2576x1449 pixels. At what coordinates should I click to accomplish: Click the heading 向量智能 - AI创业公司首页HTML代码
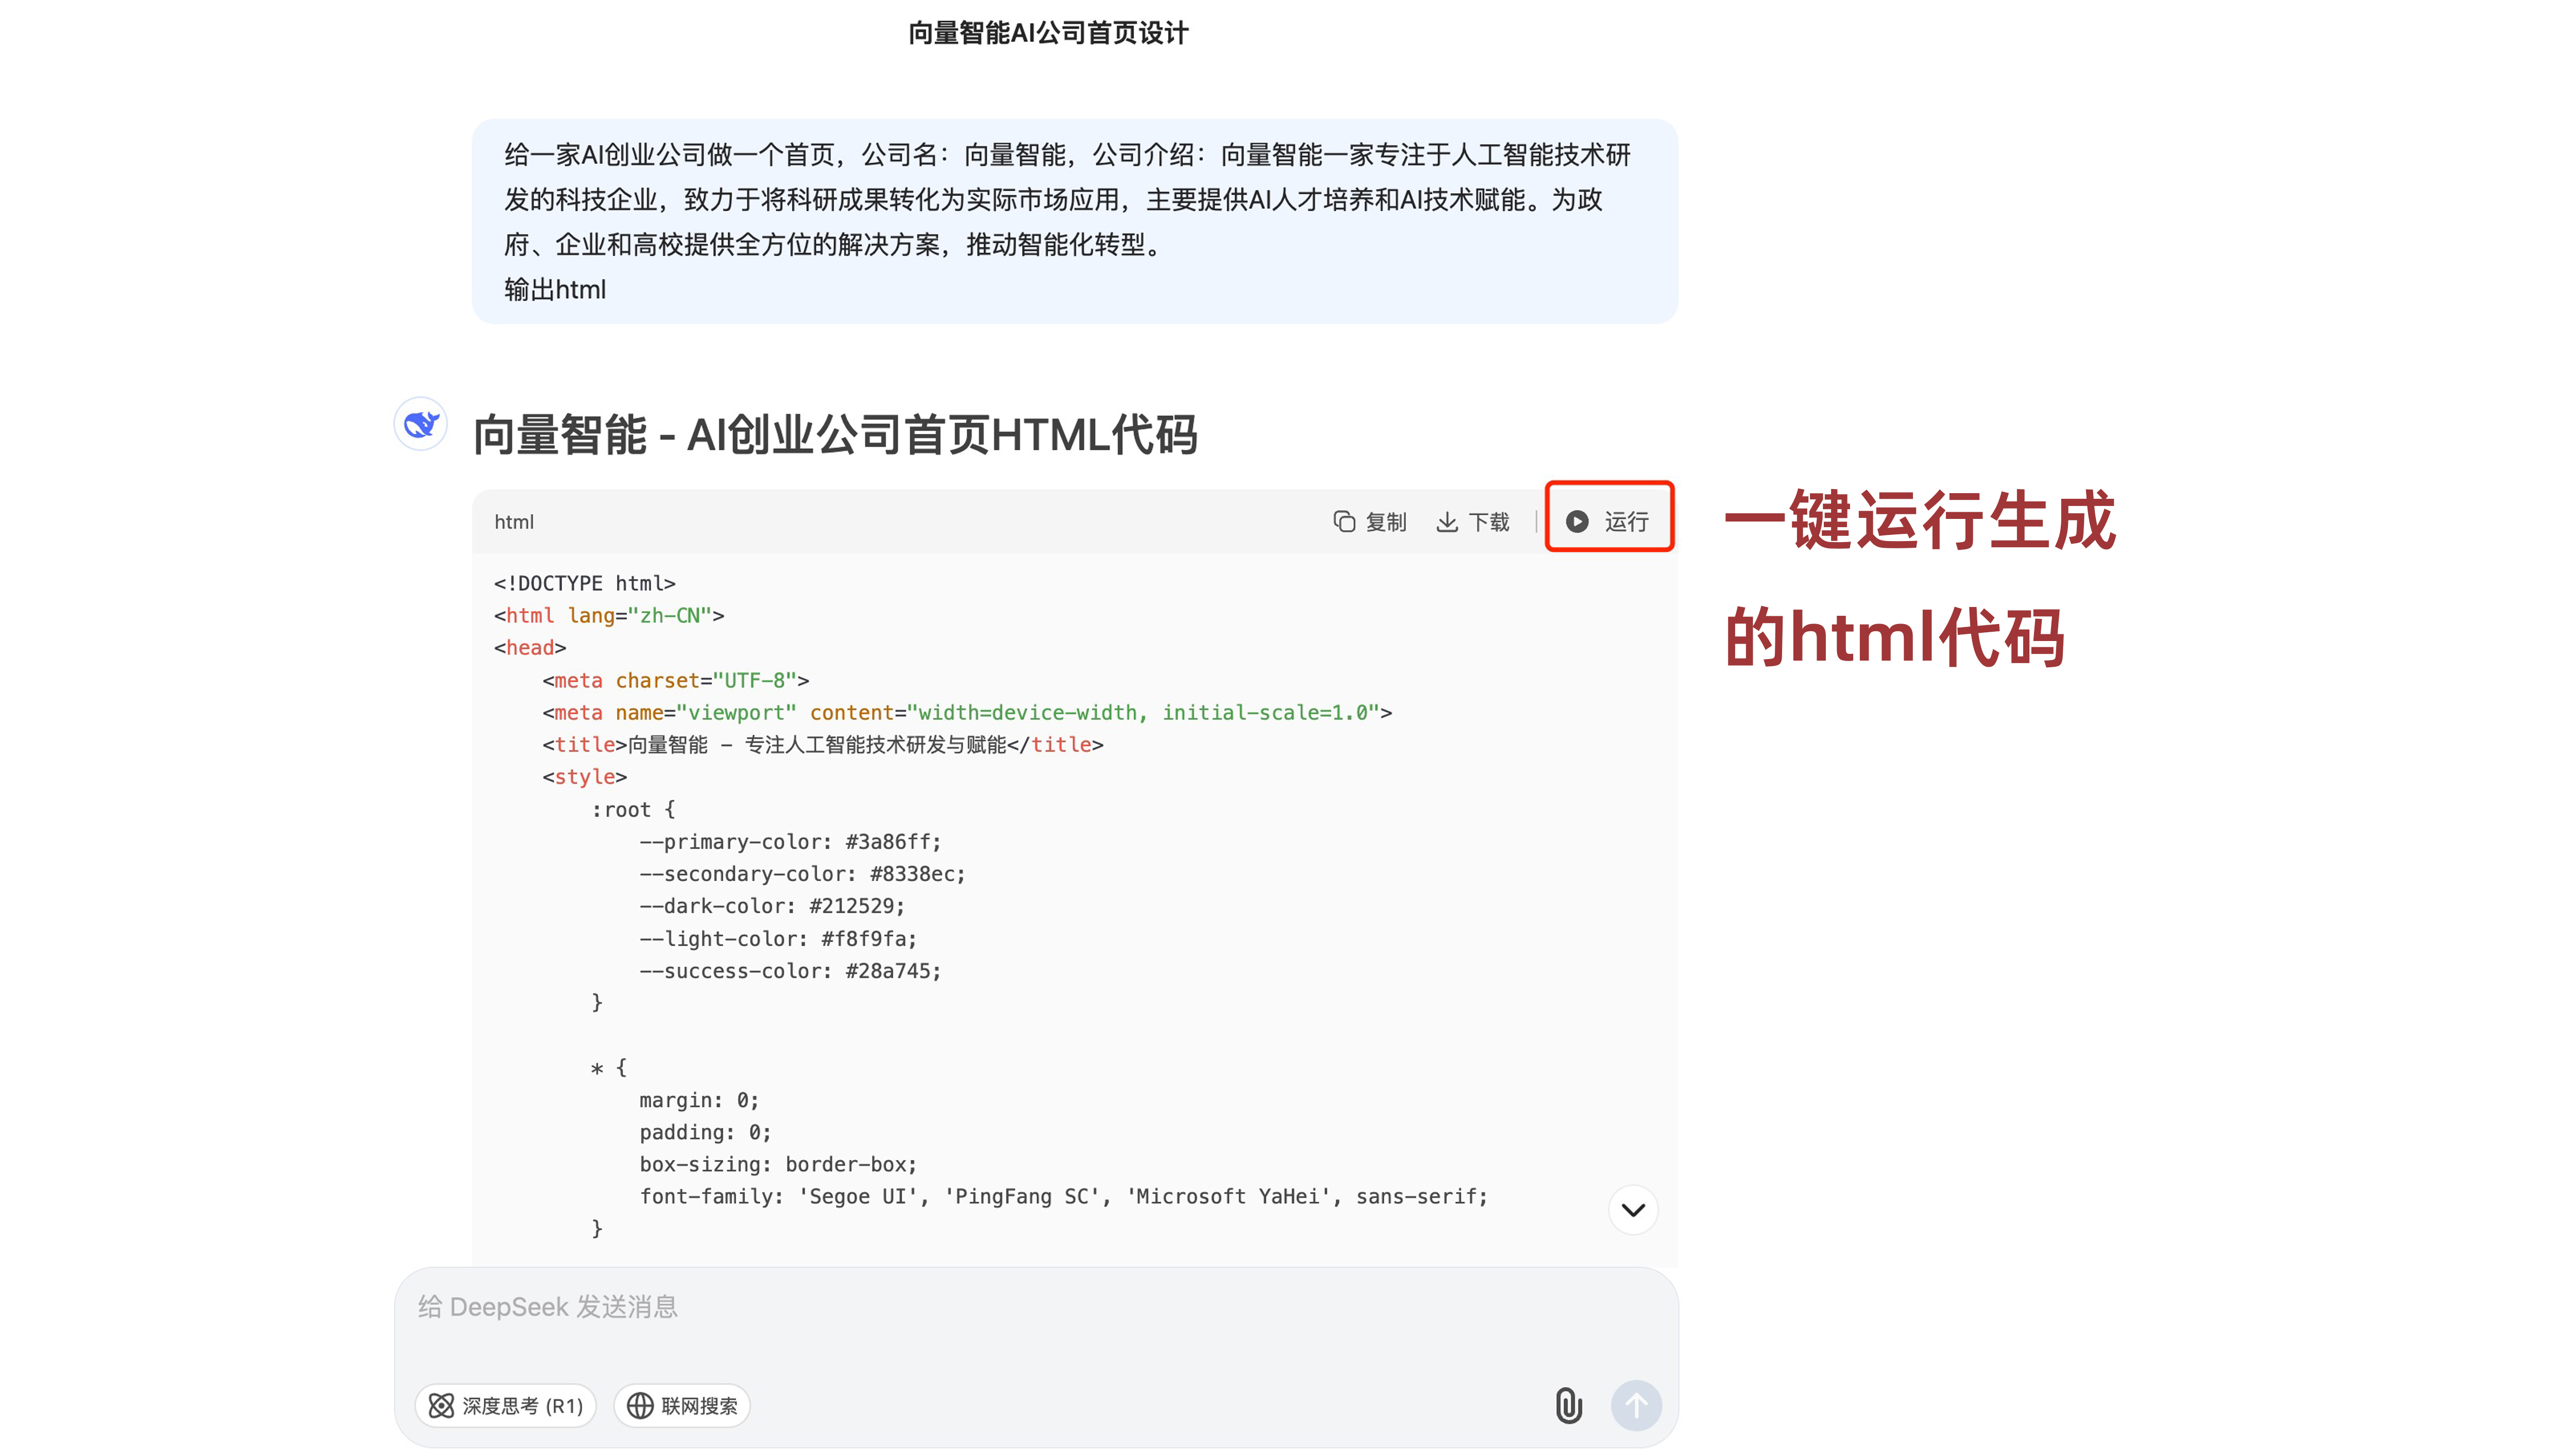(x=835, y=435)
